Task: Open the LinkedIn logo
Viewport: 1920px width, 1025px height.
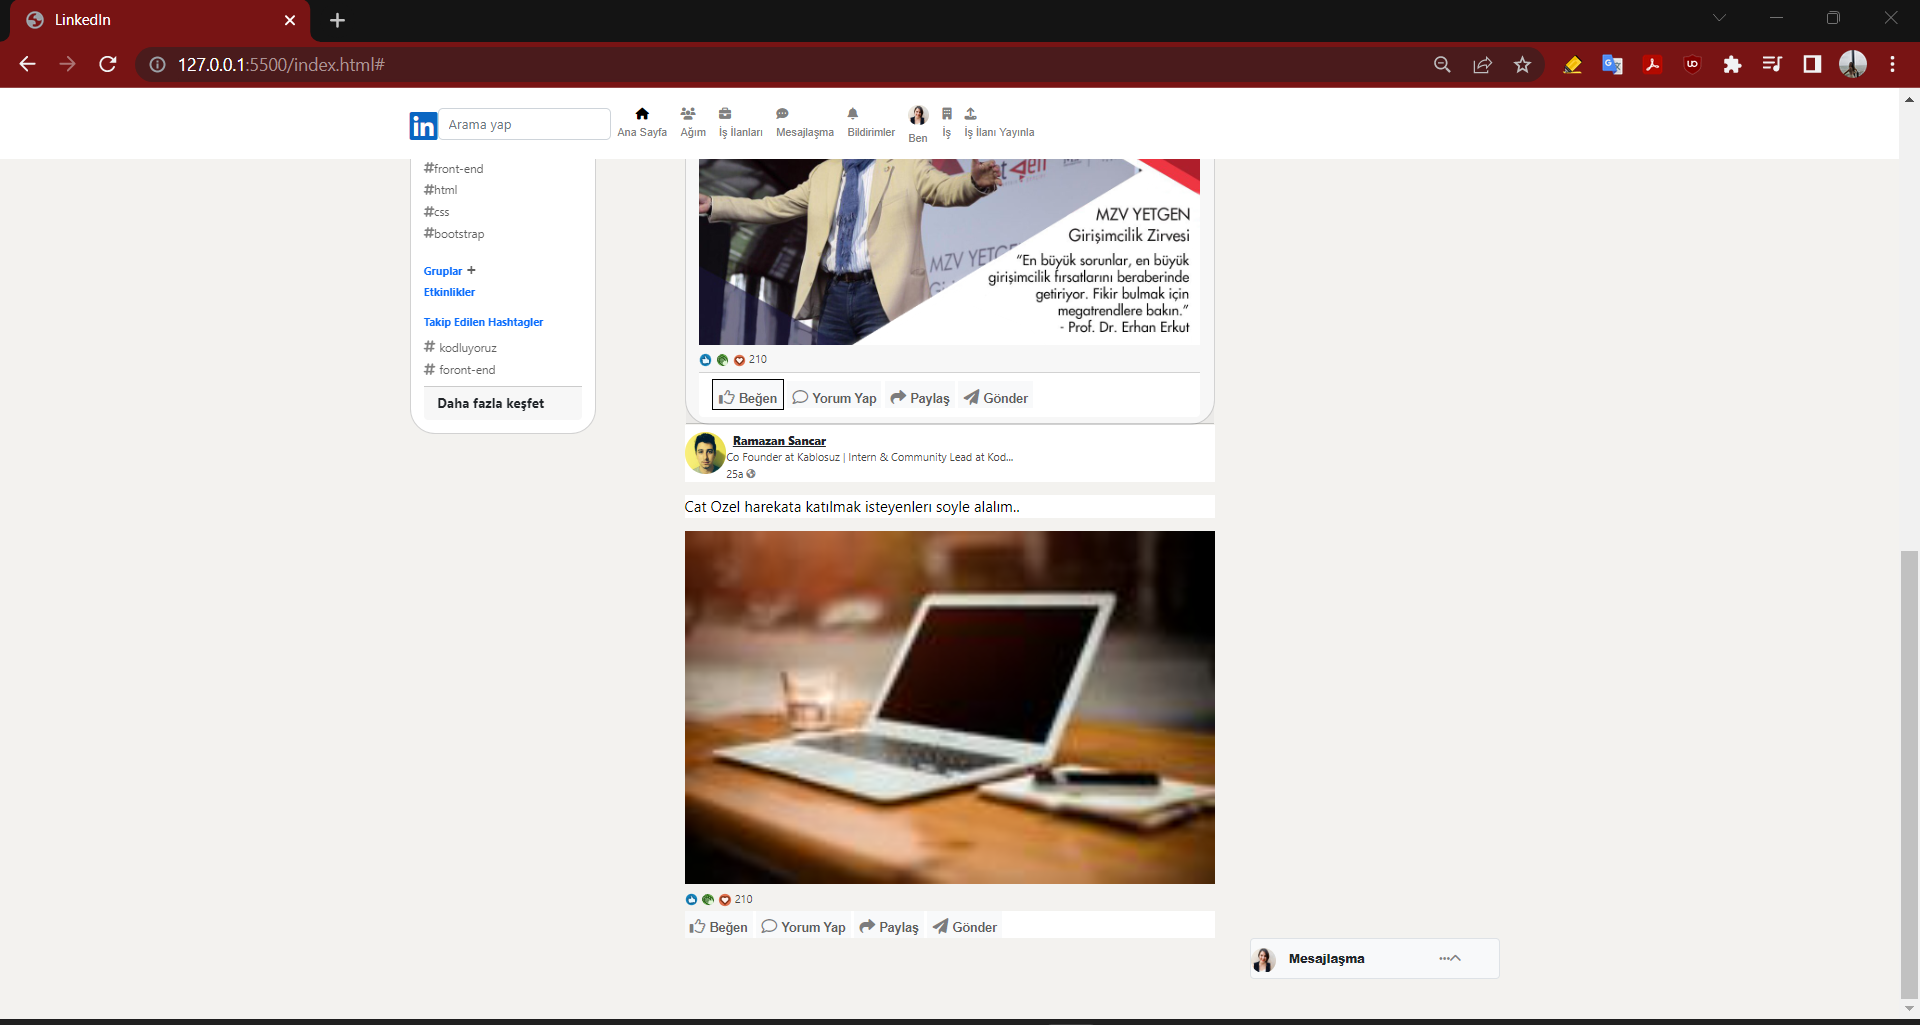Action: (x=422, y=125)
